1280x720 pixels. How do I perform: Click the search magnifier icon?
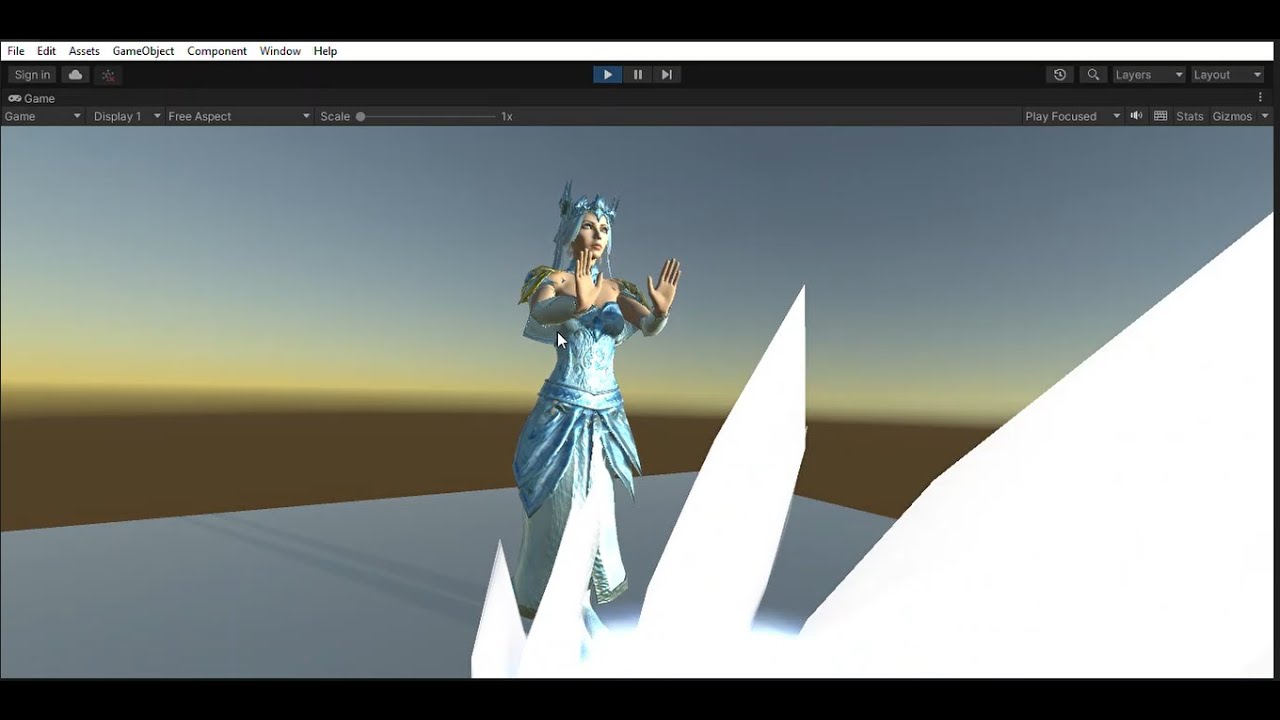pos(1093,75)
